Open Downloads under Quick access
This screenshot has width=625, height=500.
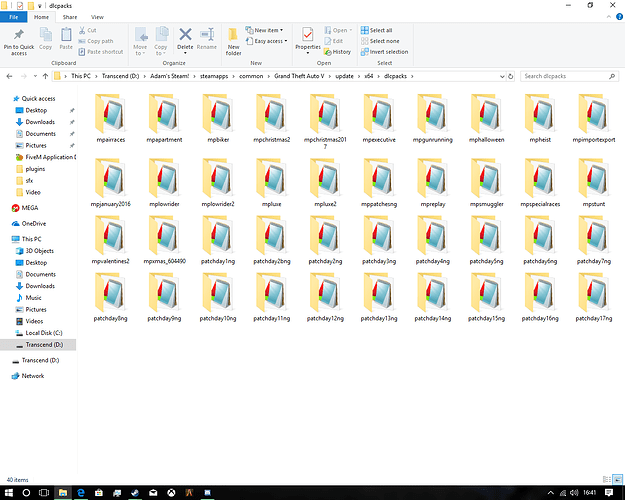coord(40,122)
